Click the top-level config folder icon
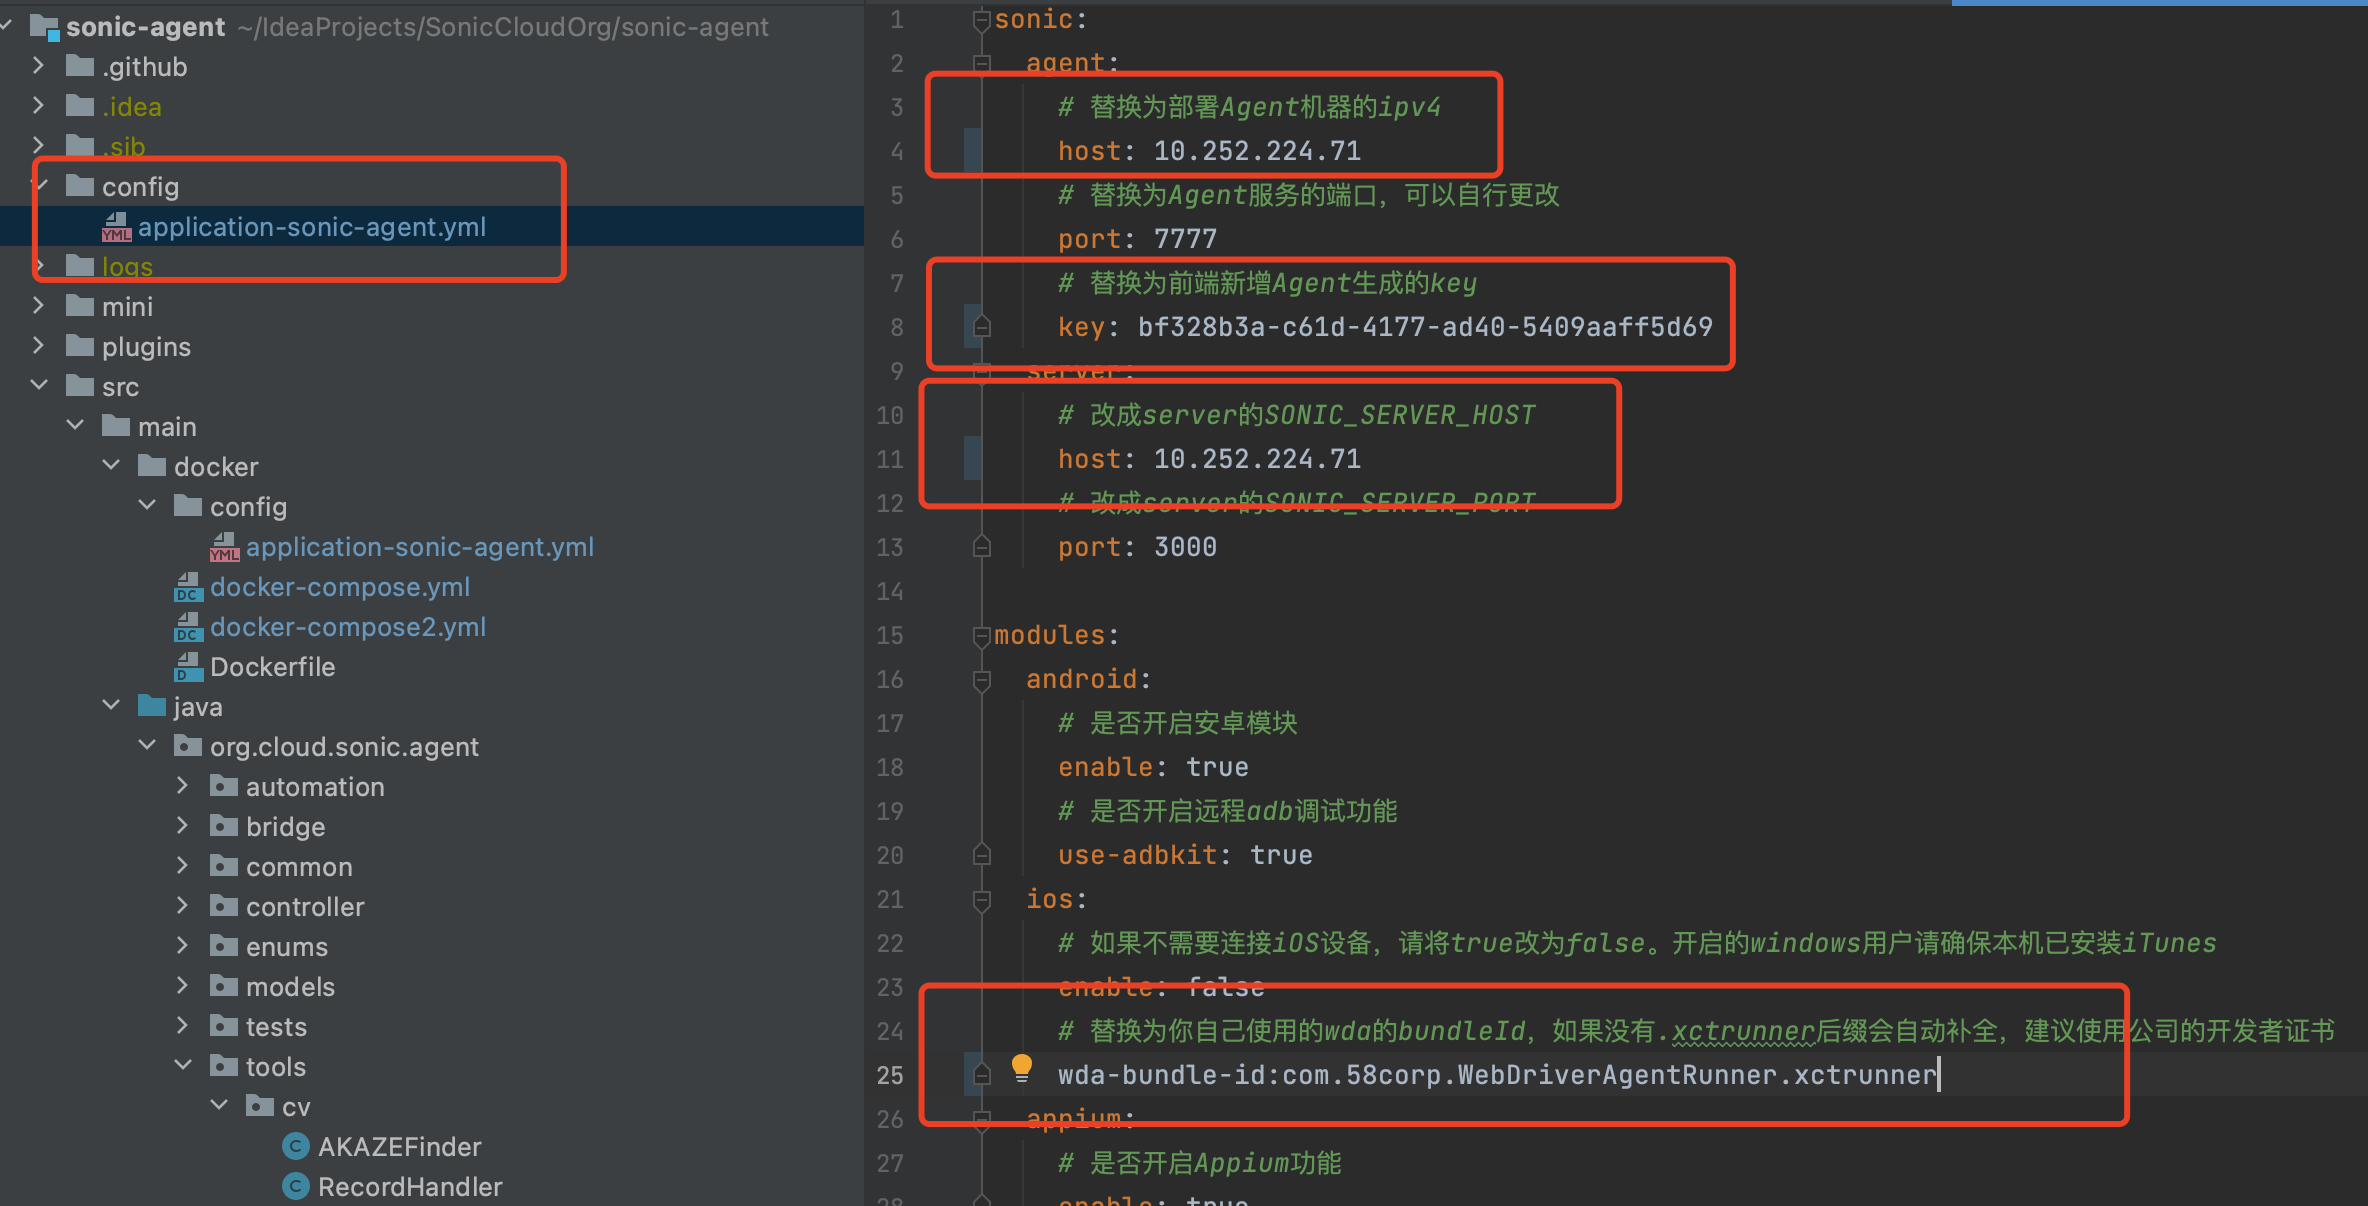Screen dimensions: 2368x1206 80,187
